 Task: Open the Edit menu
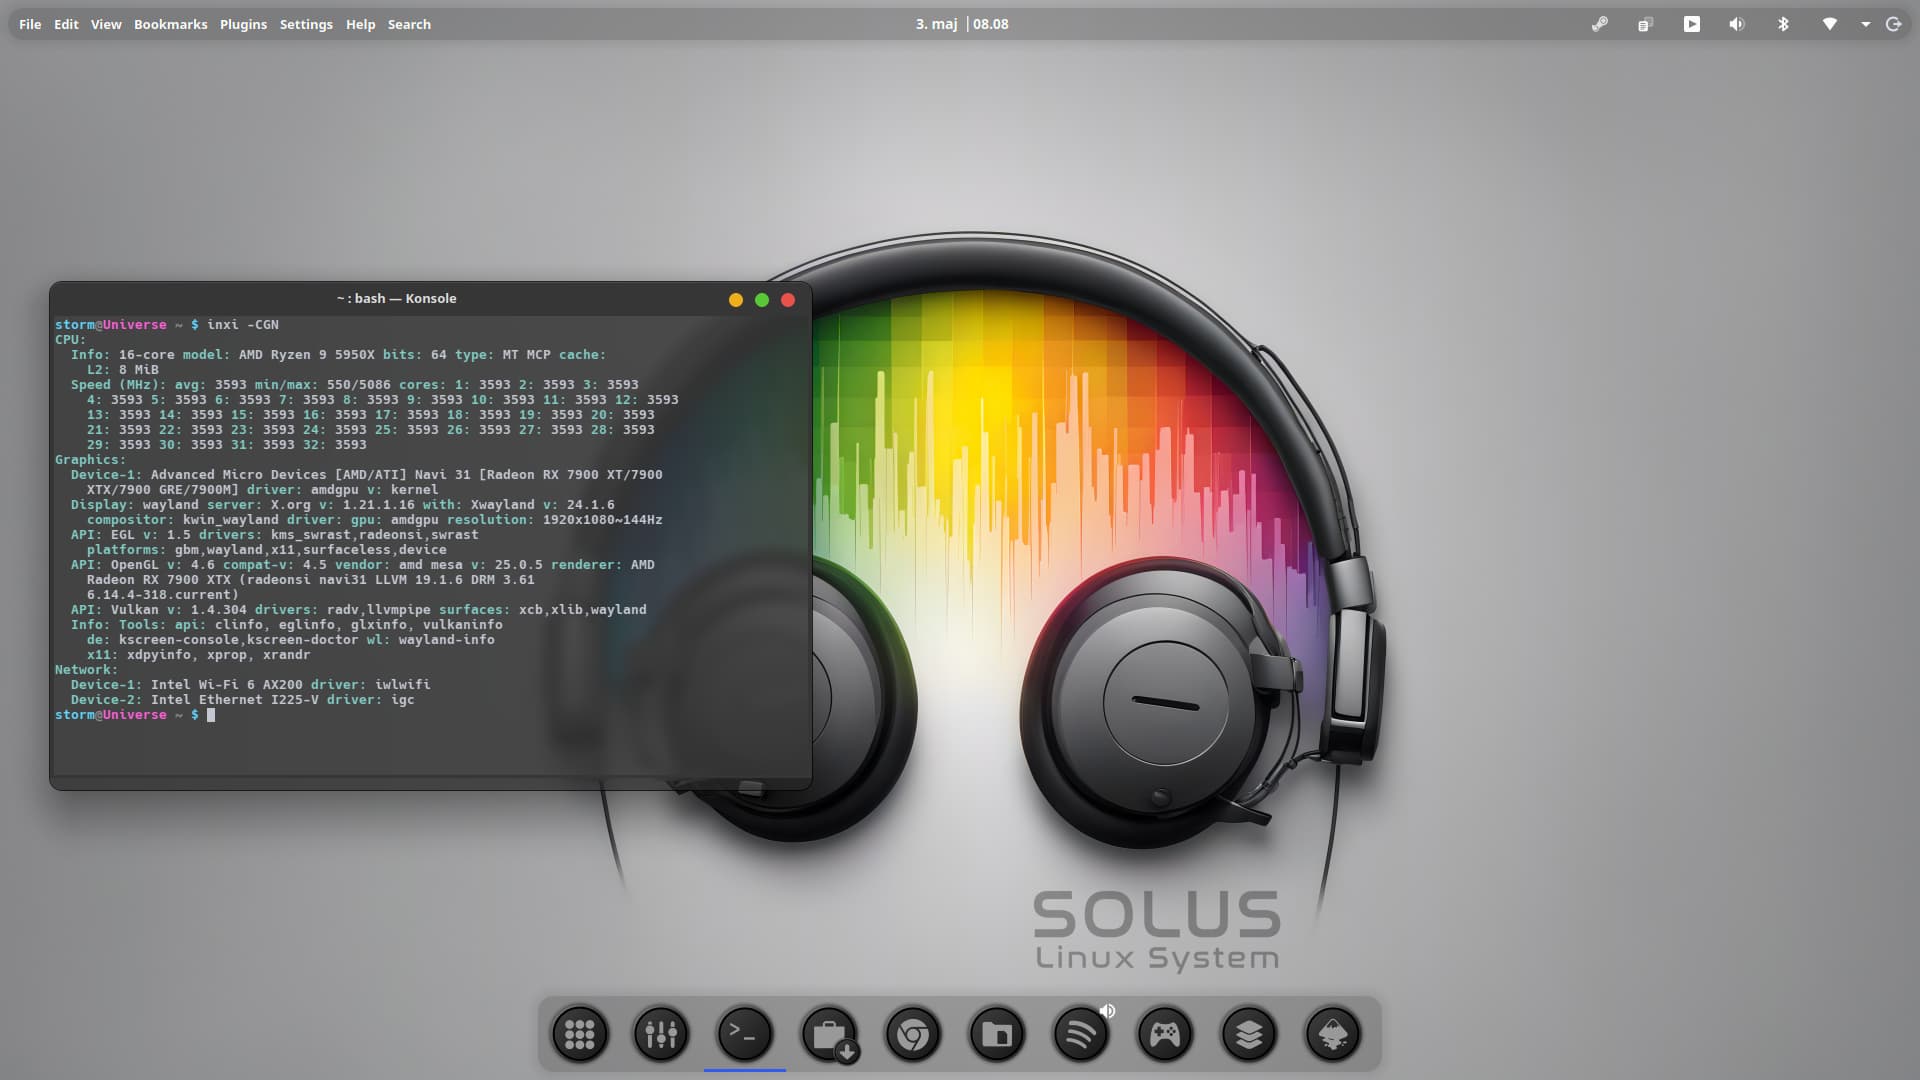pyautogui.click(x=66, y=24)
